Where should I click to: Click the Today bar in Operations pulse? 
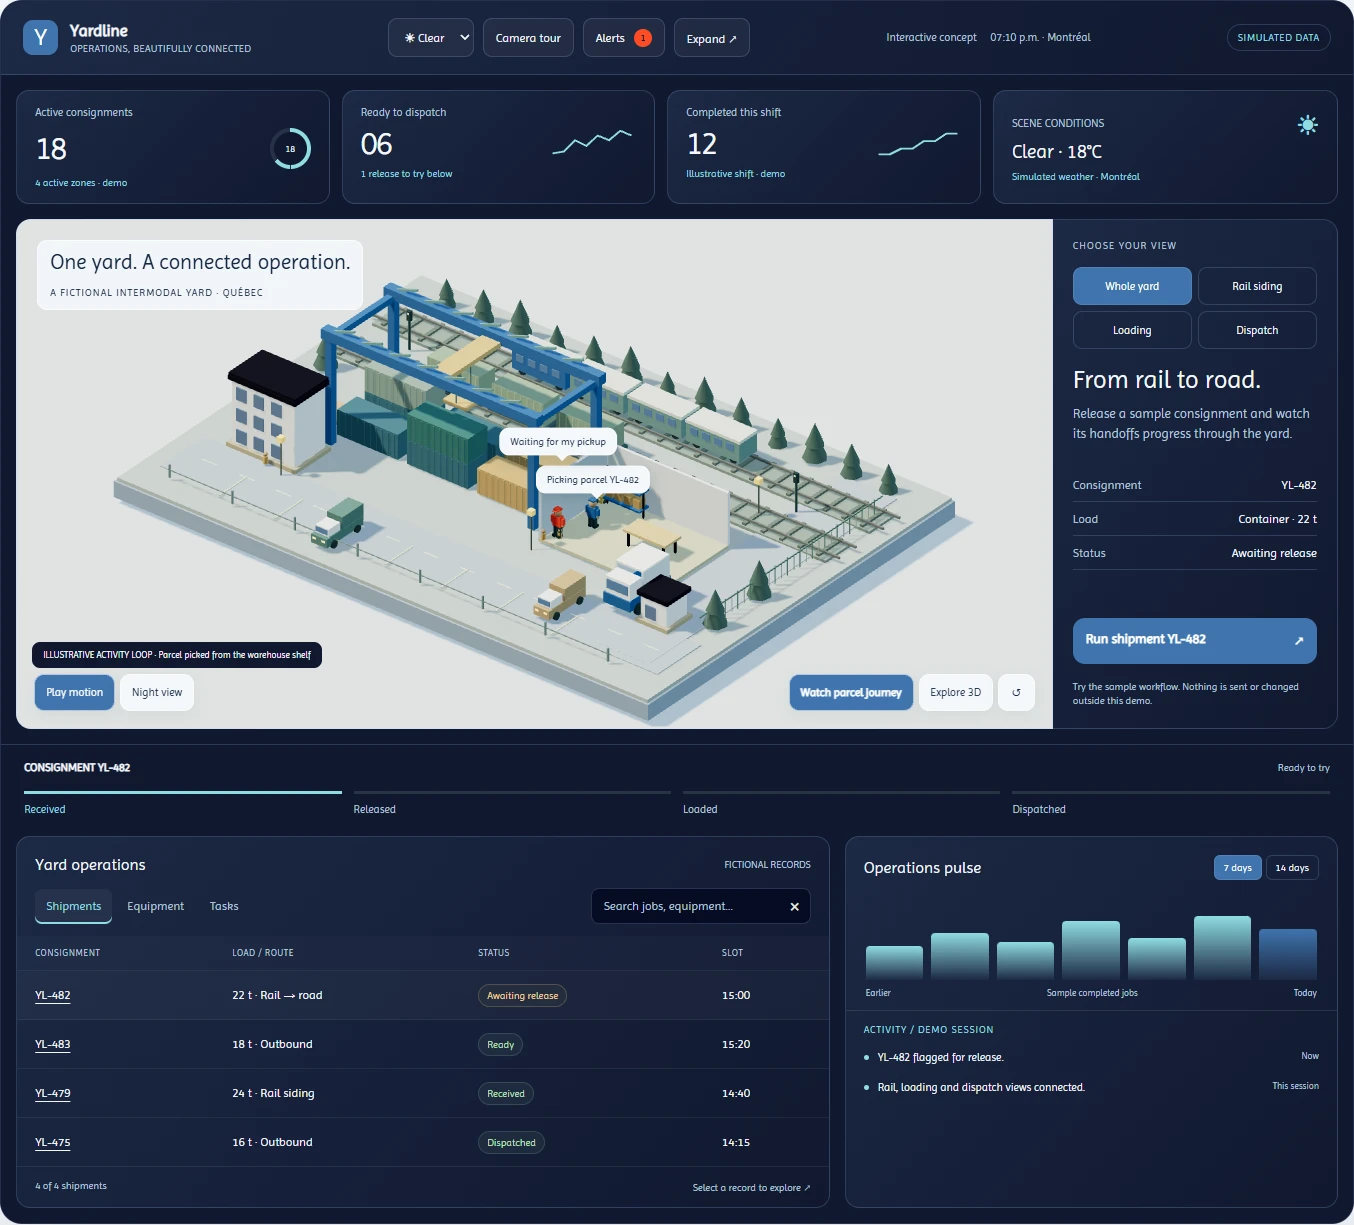pyautogui.click(x=1288, y=954)
